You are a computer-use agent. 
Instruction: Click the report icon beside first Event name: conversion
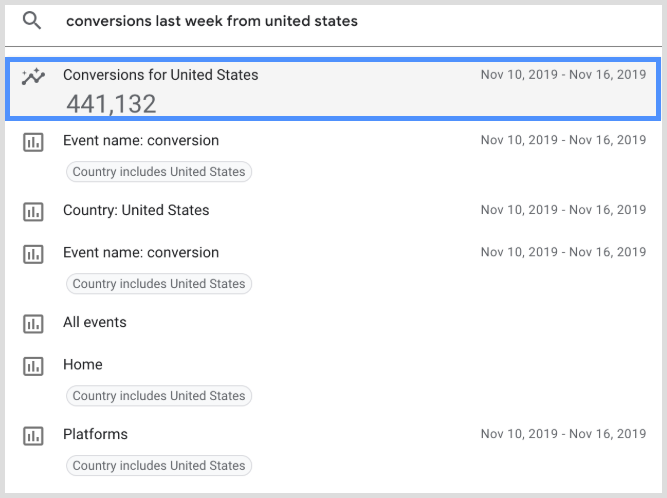point(33,142)
